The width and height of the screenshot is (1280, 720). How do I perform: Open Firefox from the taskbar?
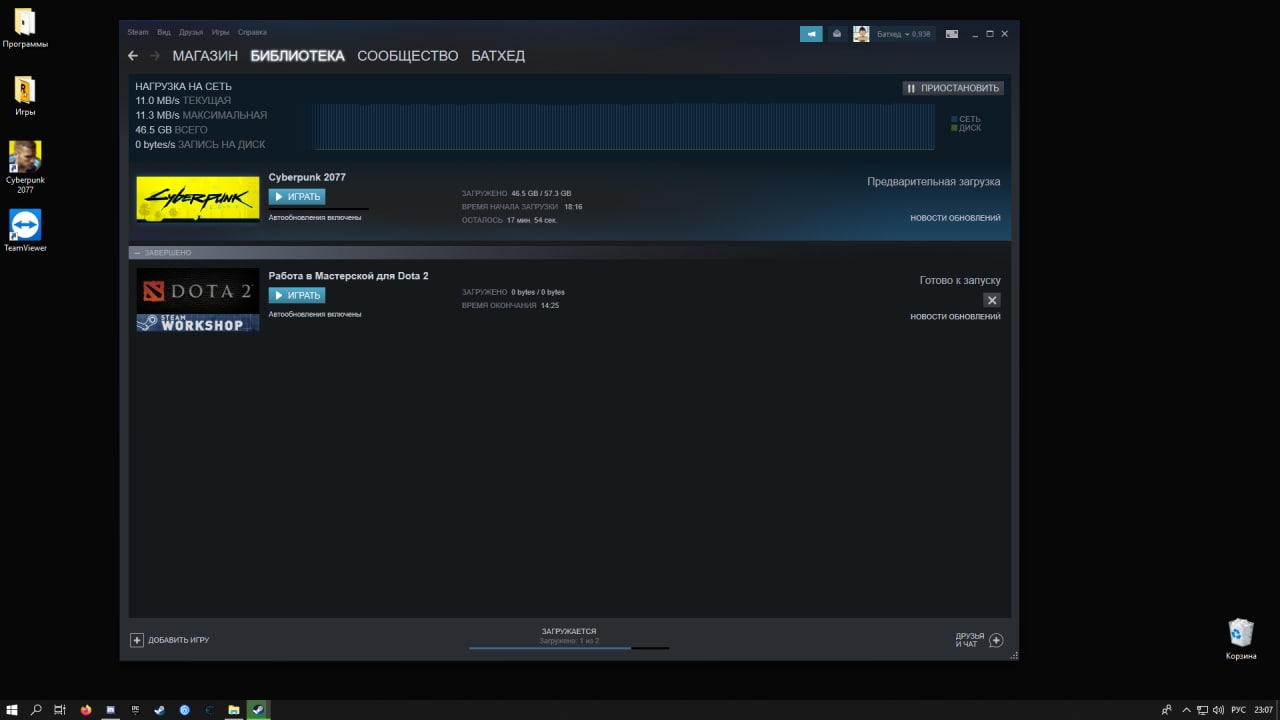(x=86, y=710)
